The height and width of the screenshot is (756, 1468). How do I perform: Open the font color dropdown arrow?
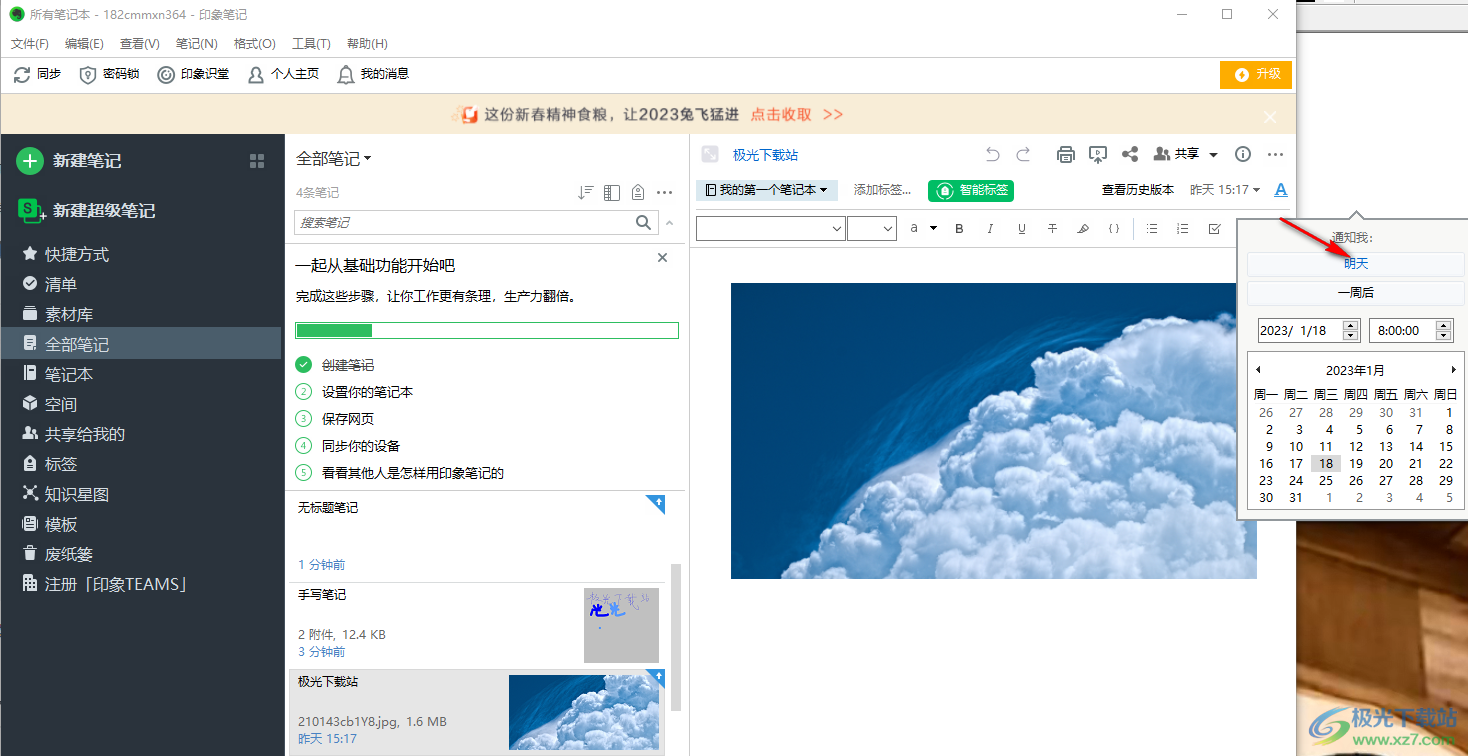click(934, 229)
